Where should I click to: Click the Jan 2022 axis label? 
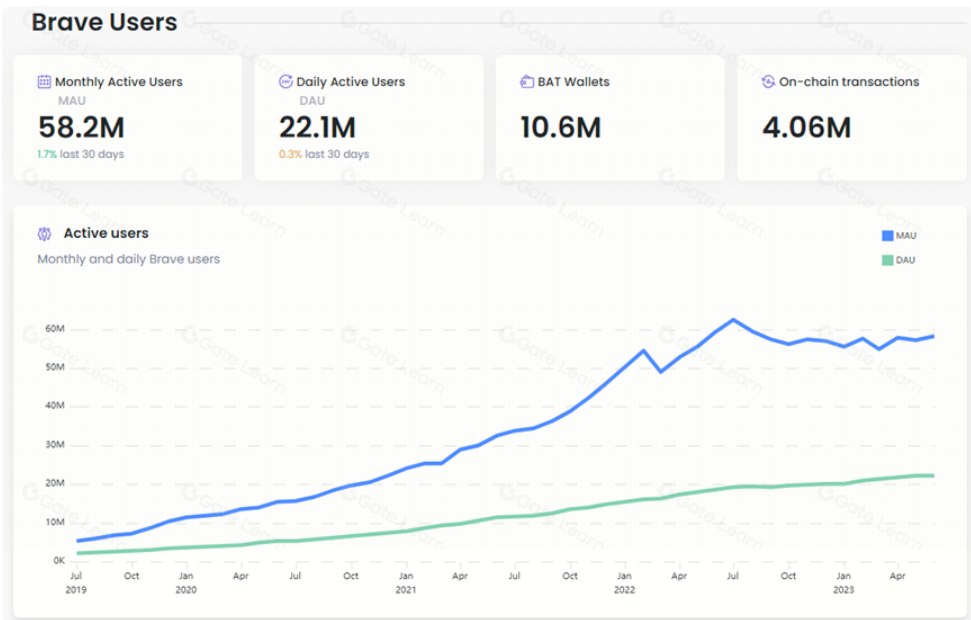click(x=624, y=583)
